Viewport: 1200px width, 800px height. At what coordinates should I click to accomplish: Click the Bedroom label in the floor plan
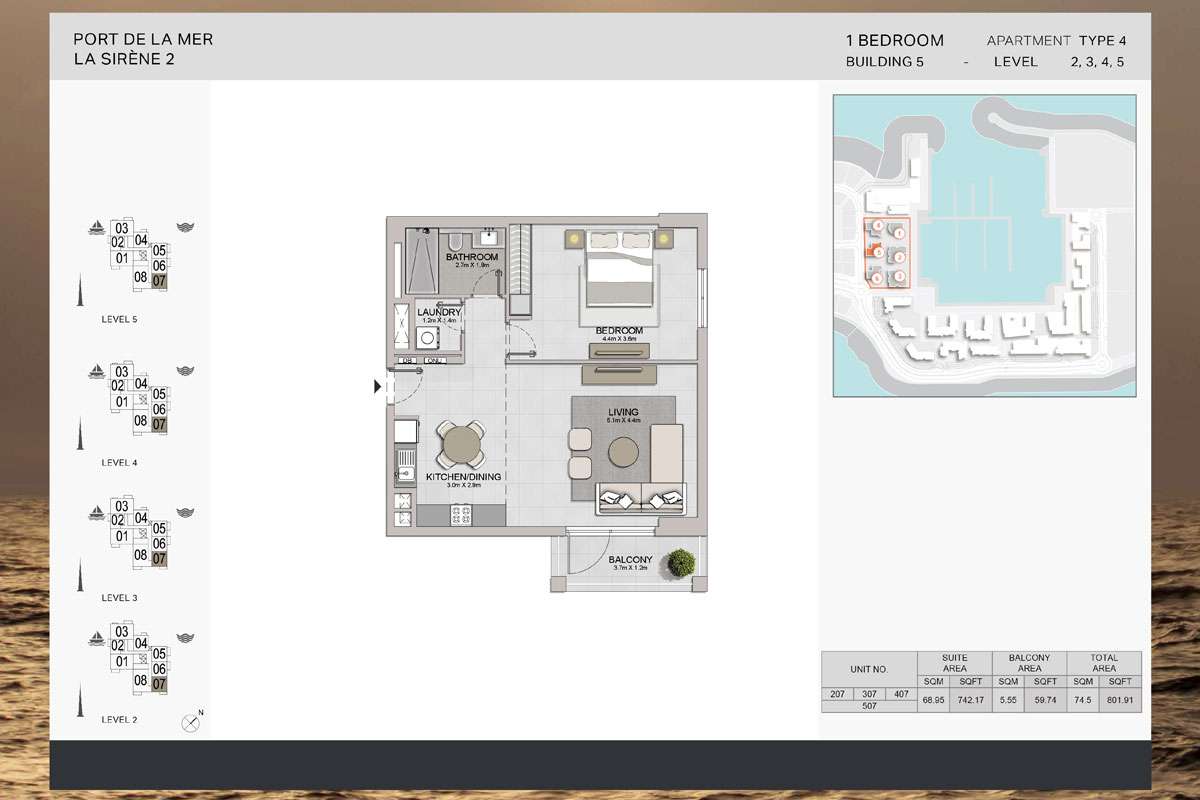[x=612, y=330]
